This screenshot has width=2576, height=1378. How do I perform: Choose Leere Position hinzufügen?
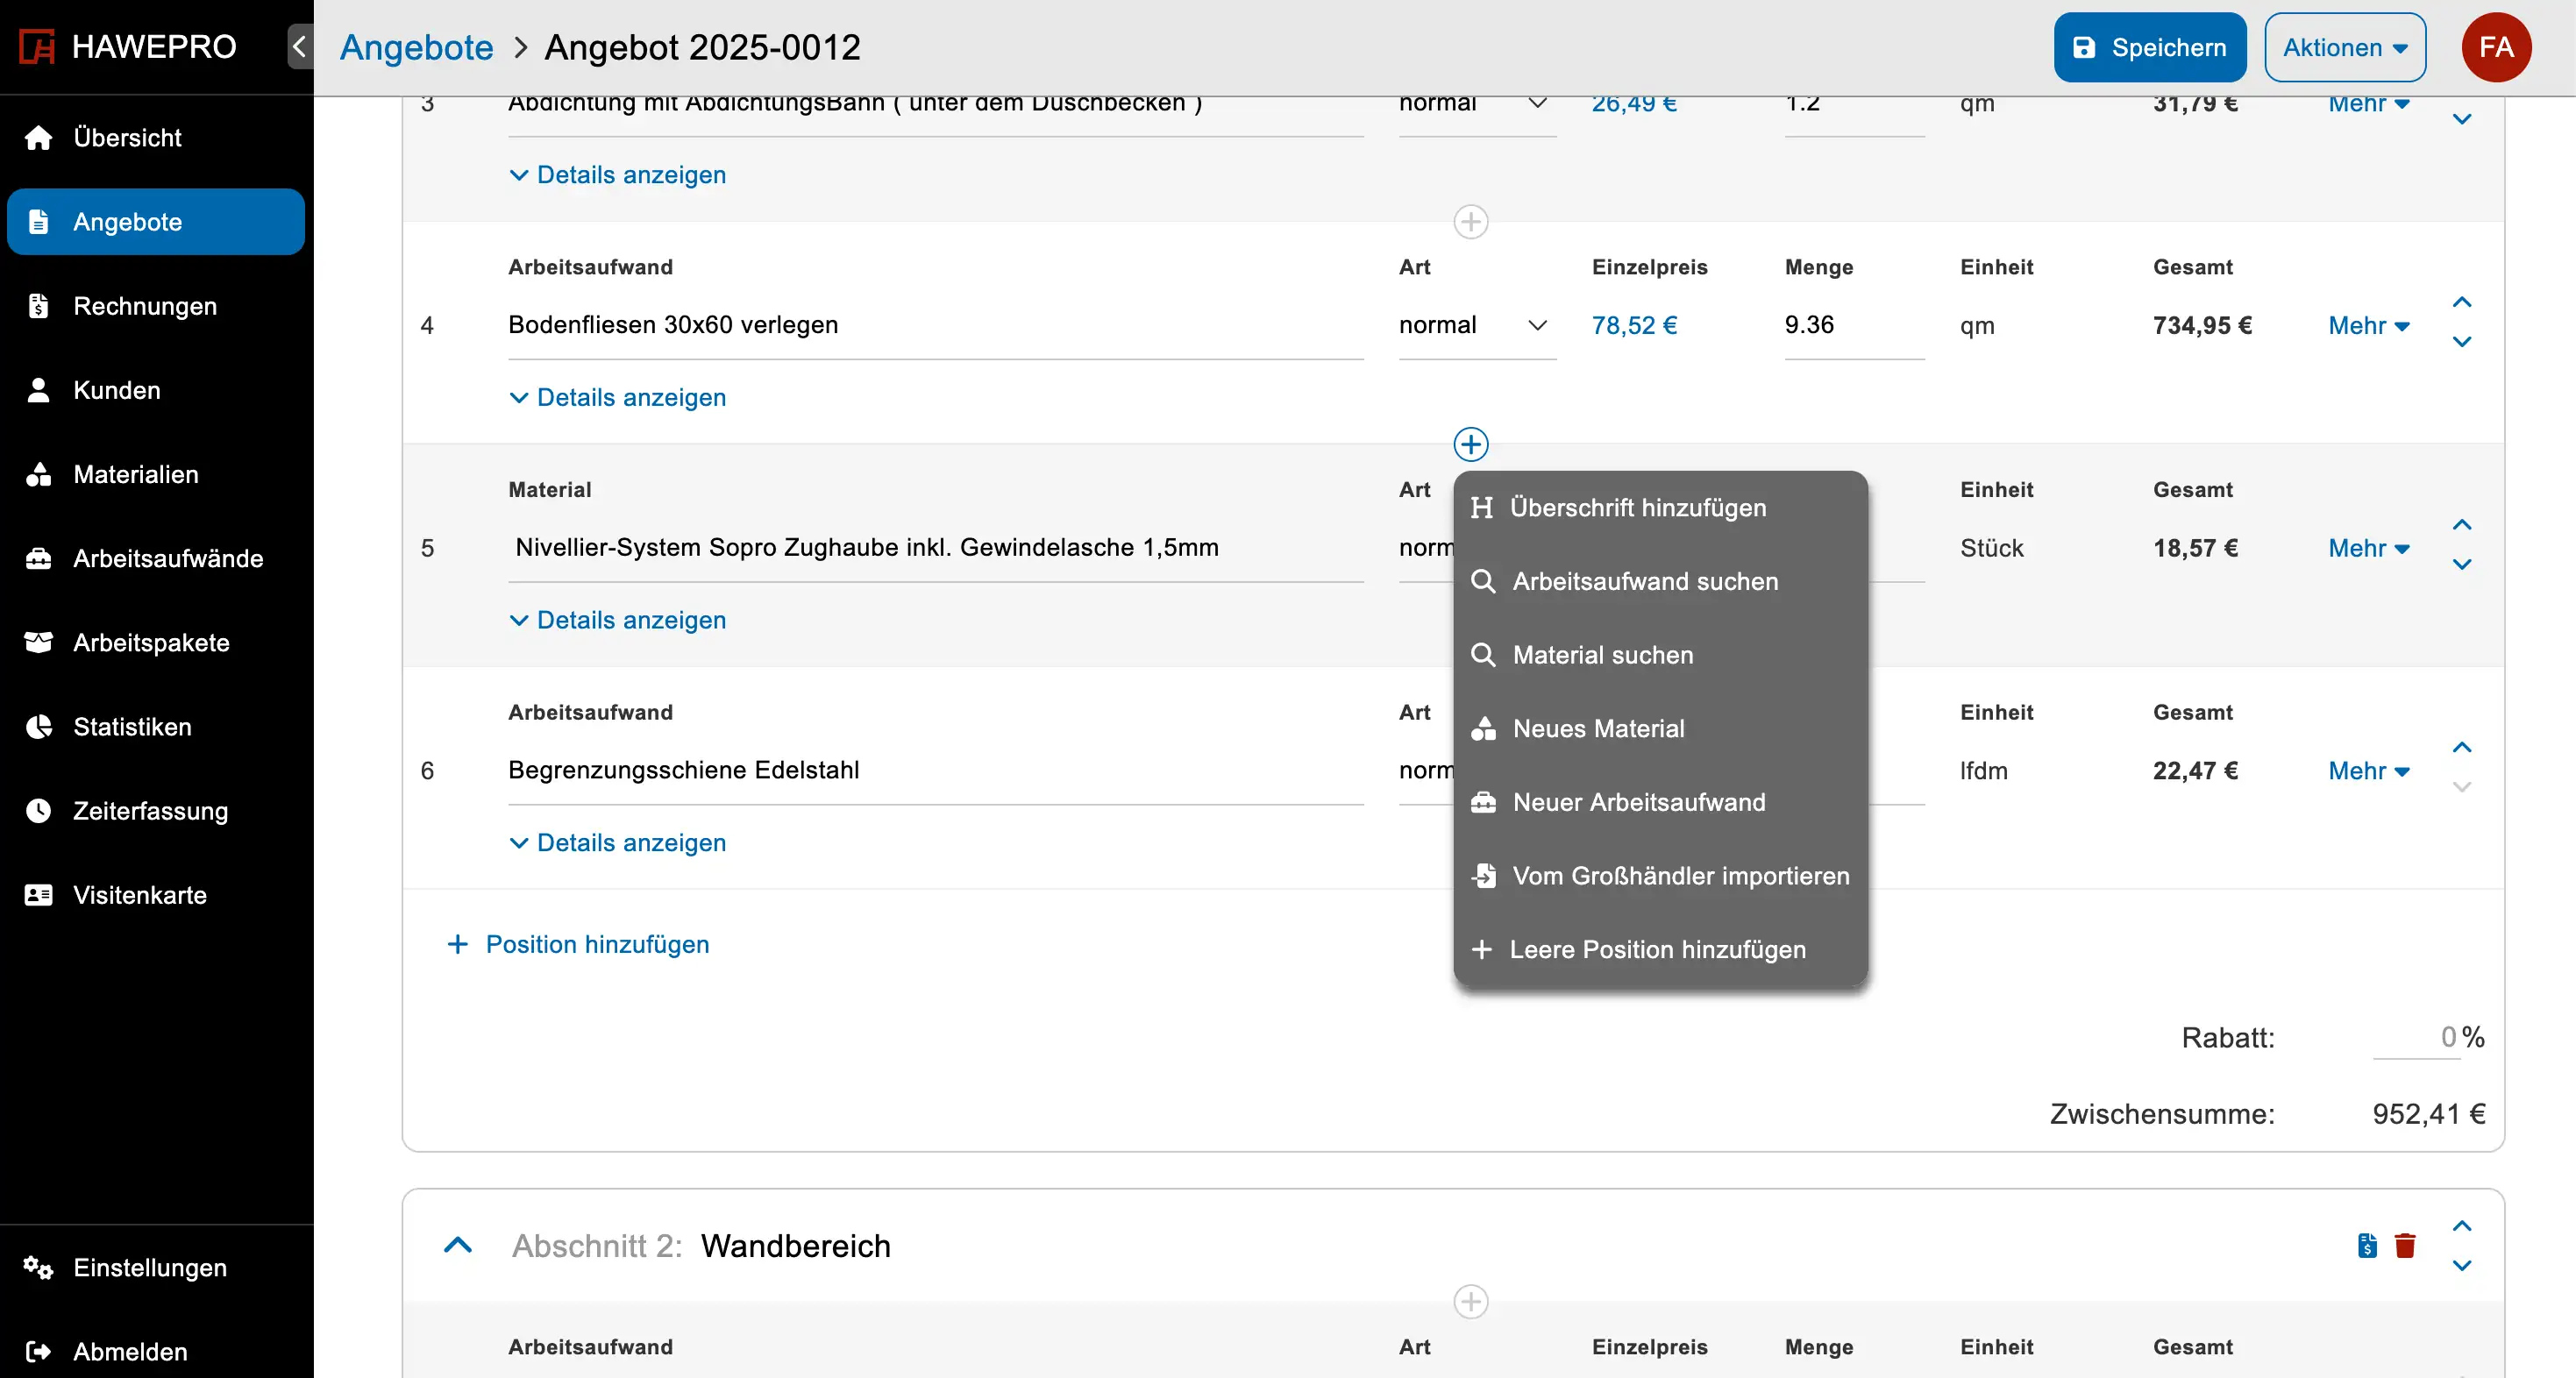point(1660,950)
